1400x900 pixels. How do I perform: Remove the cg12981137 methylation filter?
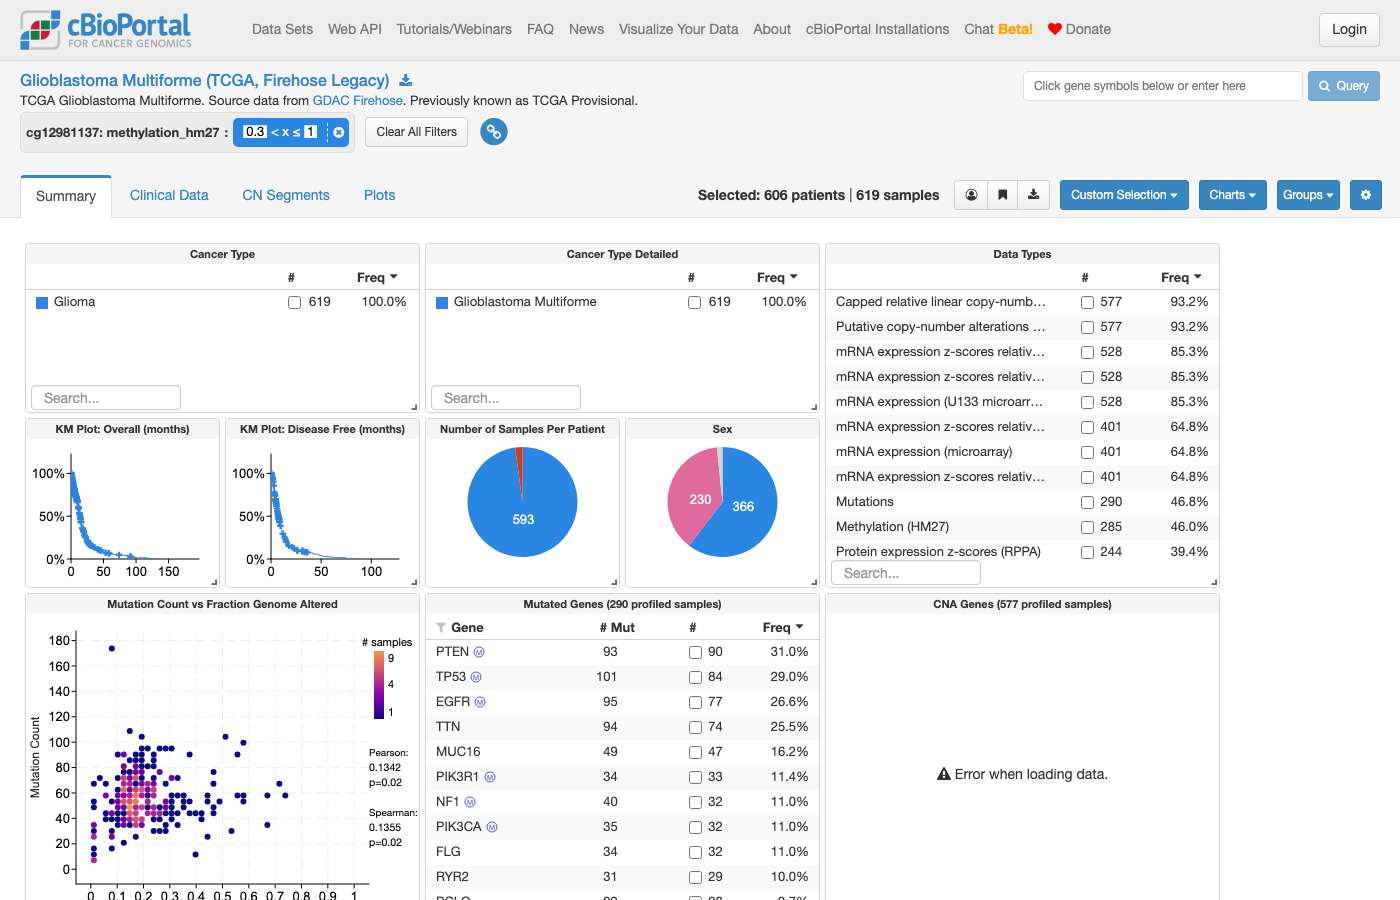339,132
